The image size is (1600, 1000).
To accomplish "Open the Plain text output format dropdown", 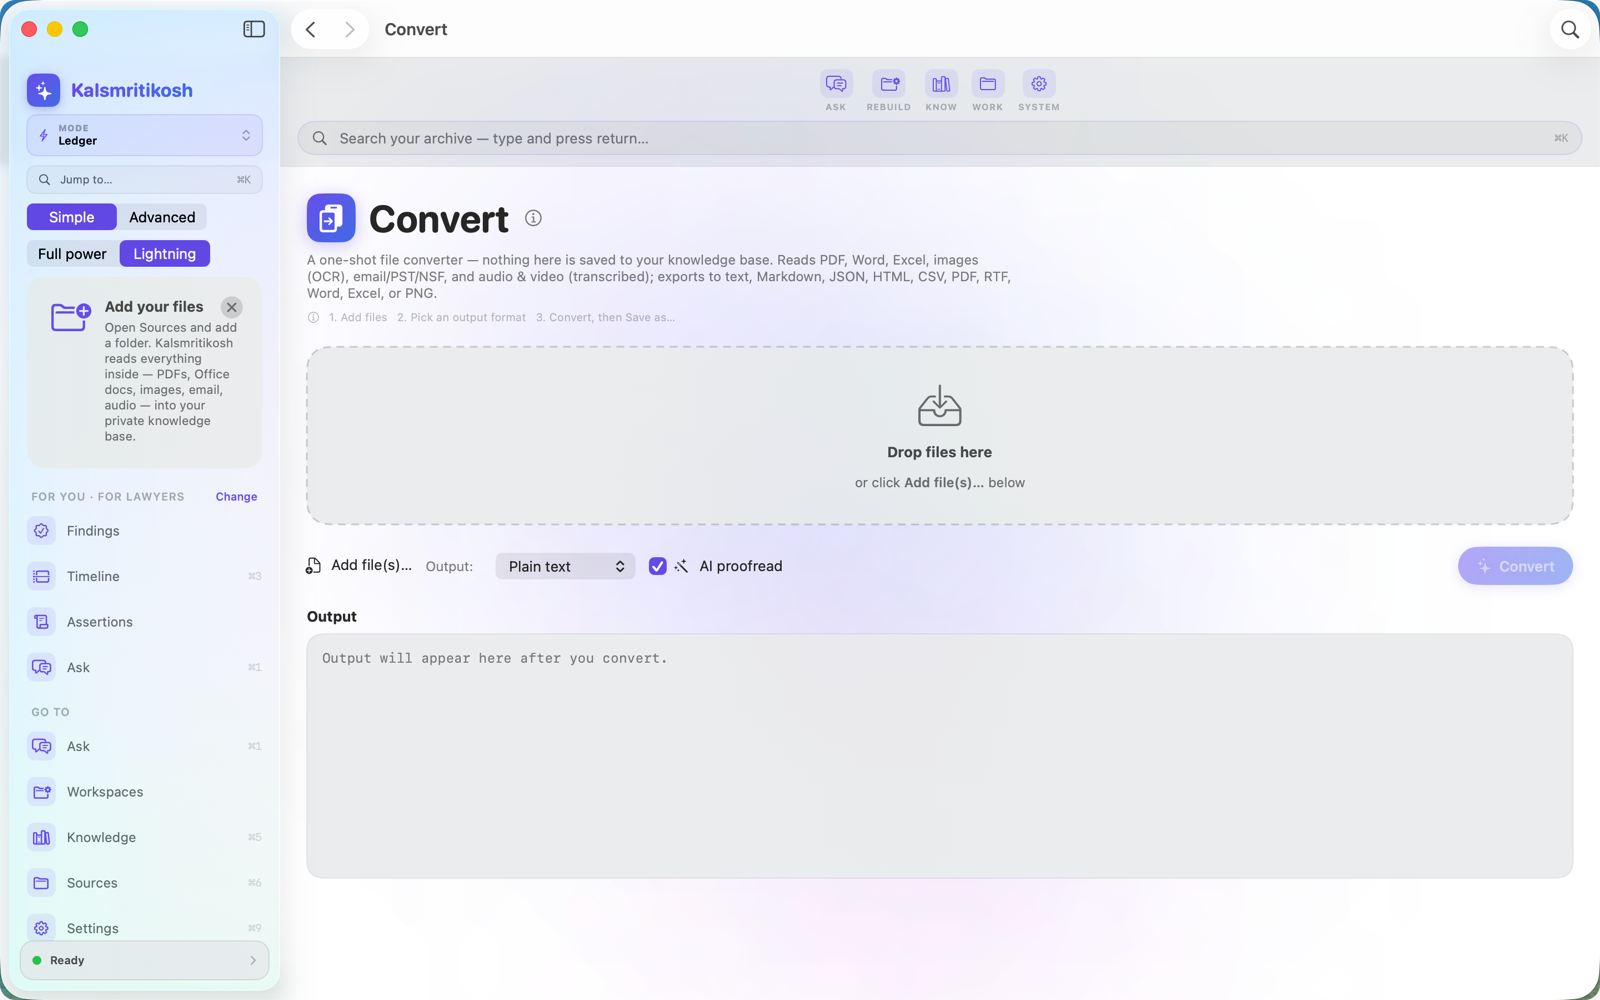I will pyautogui.click(x=565, y=566).
